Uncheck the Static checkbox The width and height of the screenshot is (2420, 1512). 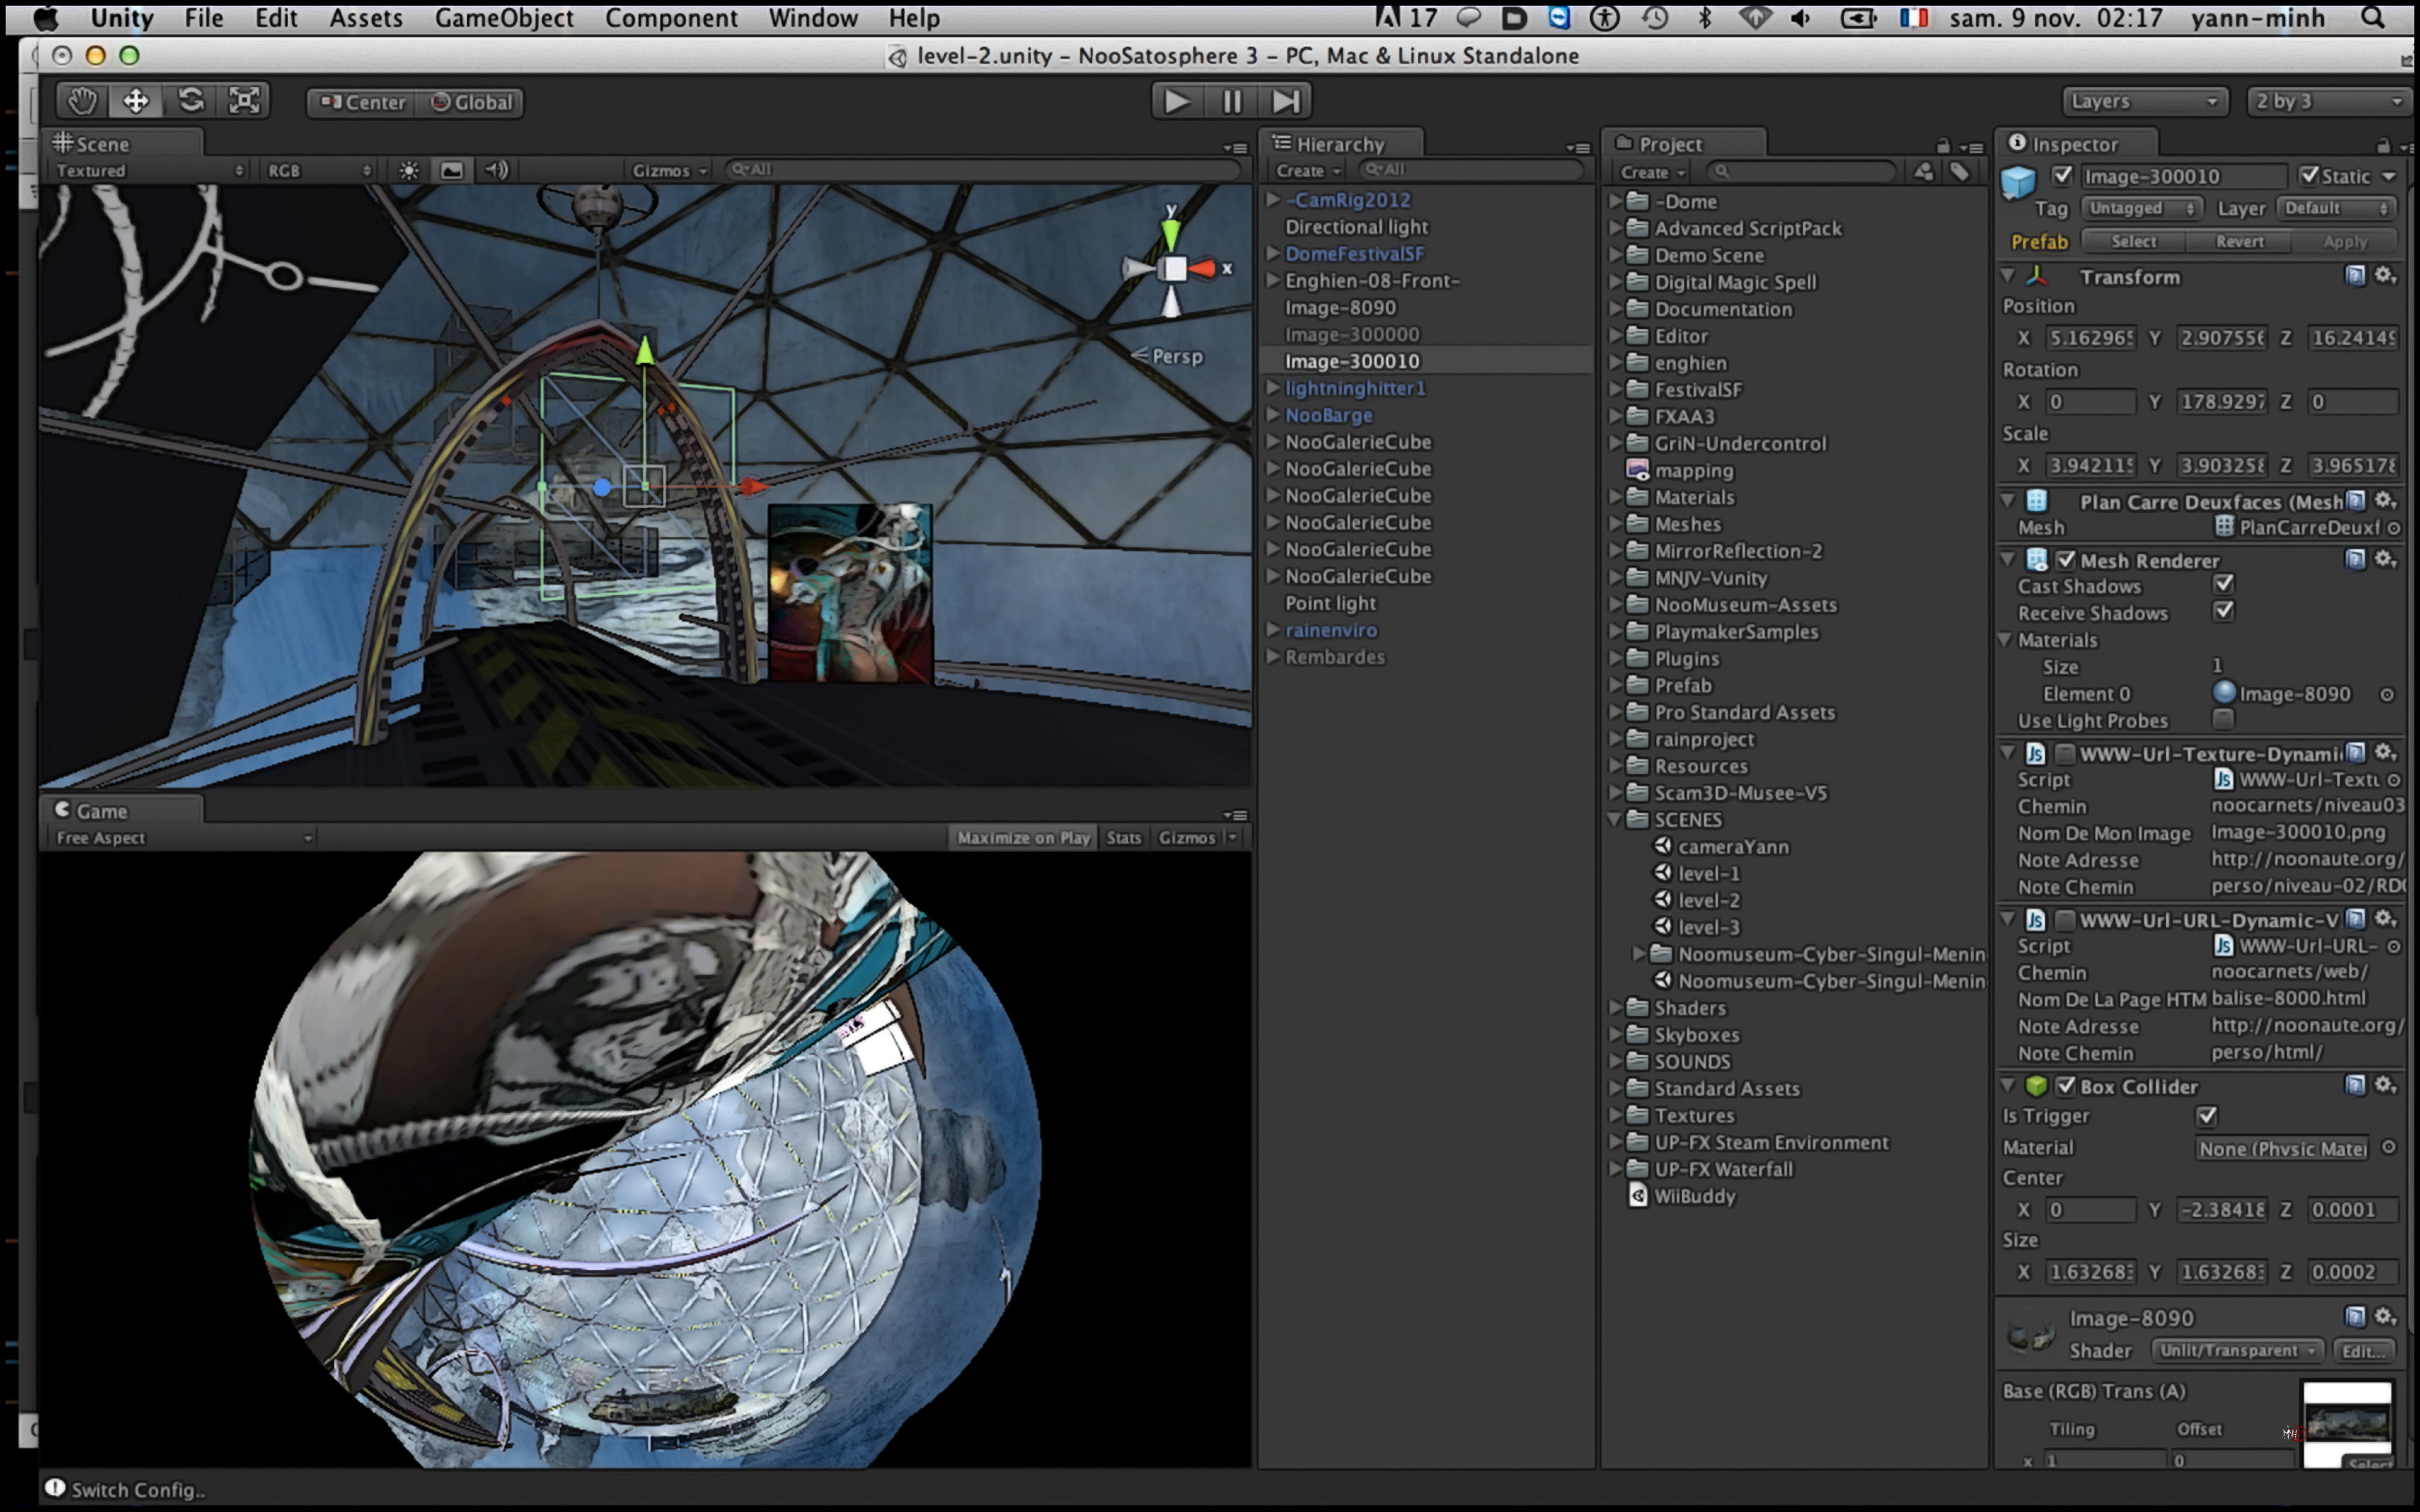tap(2309, 176)
